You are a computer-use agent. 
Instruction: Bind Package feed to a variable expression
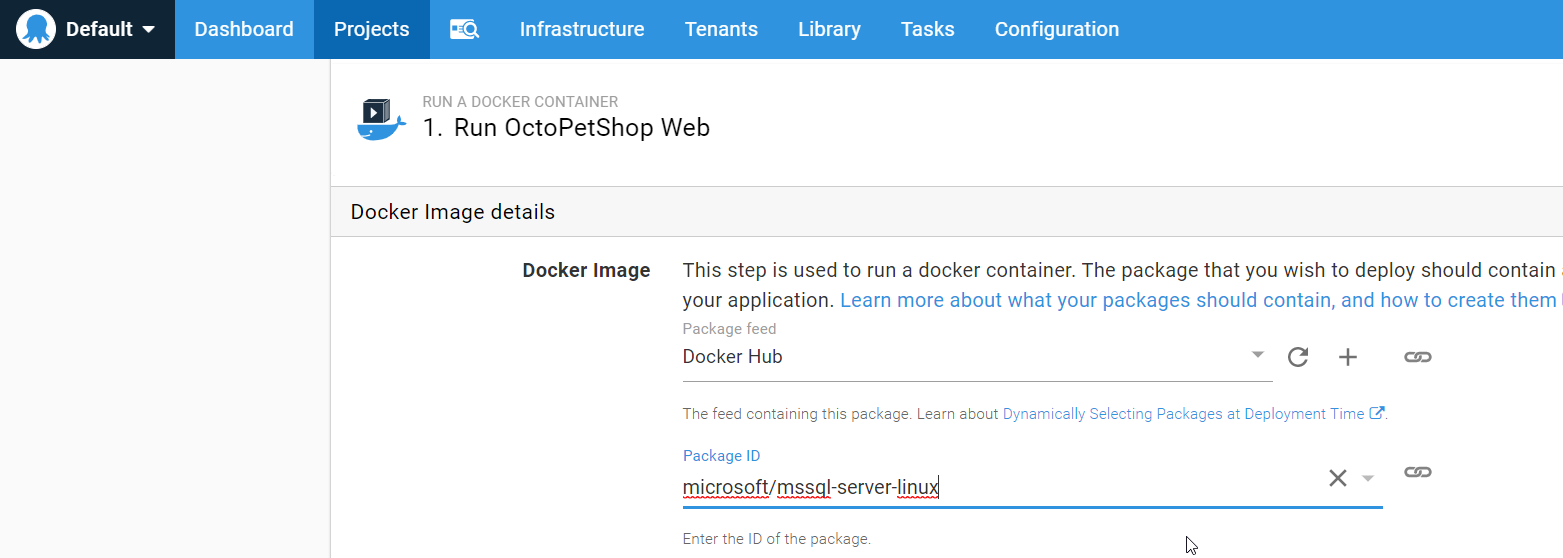(1417, 357)
